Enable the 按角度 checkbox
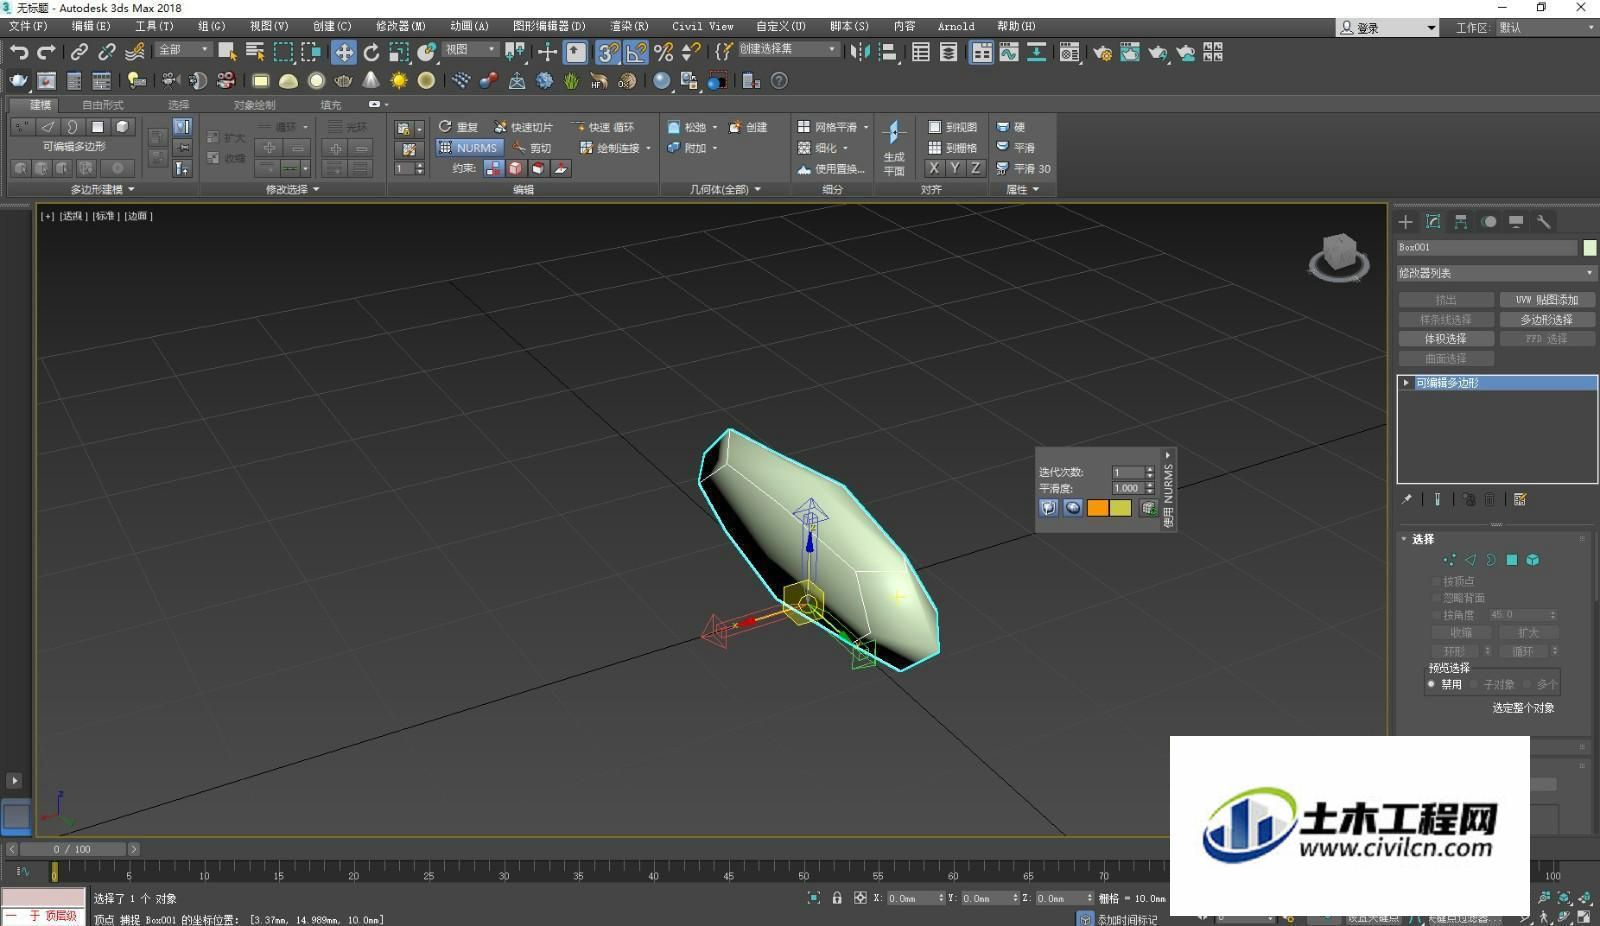This screenshot has width=1600, height=926. click(1437, 615)
